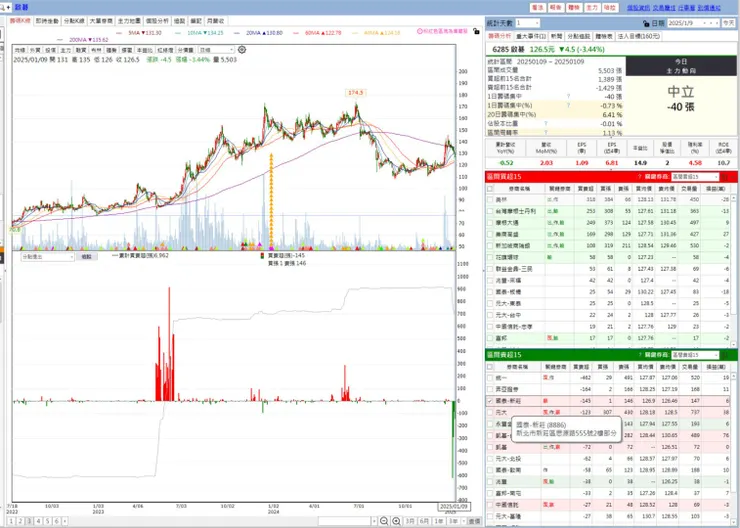740x528 pixels.
Task: Toggle the padlock icon above the chart
Action: [476, 32]
